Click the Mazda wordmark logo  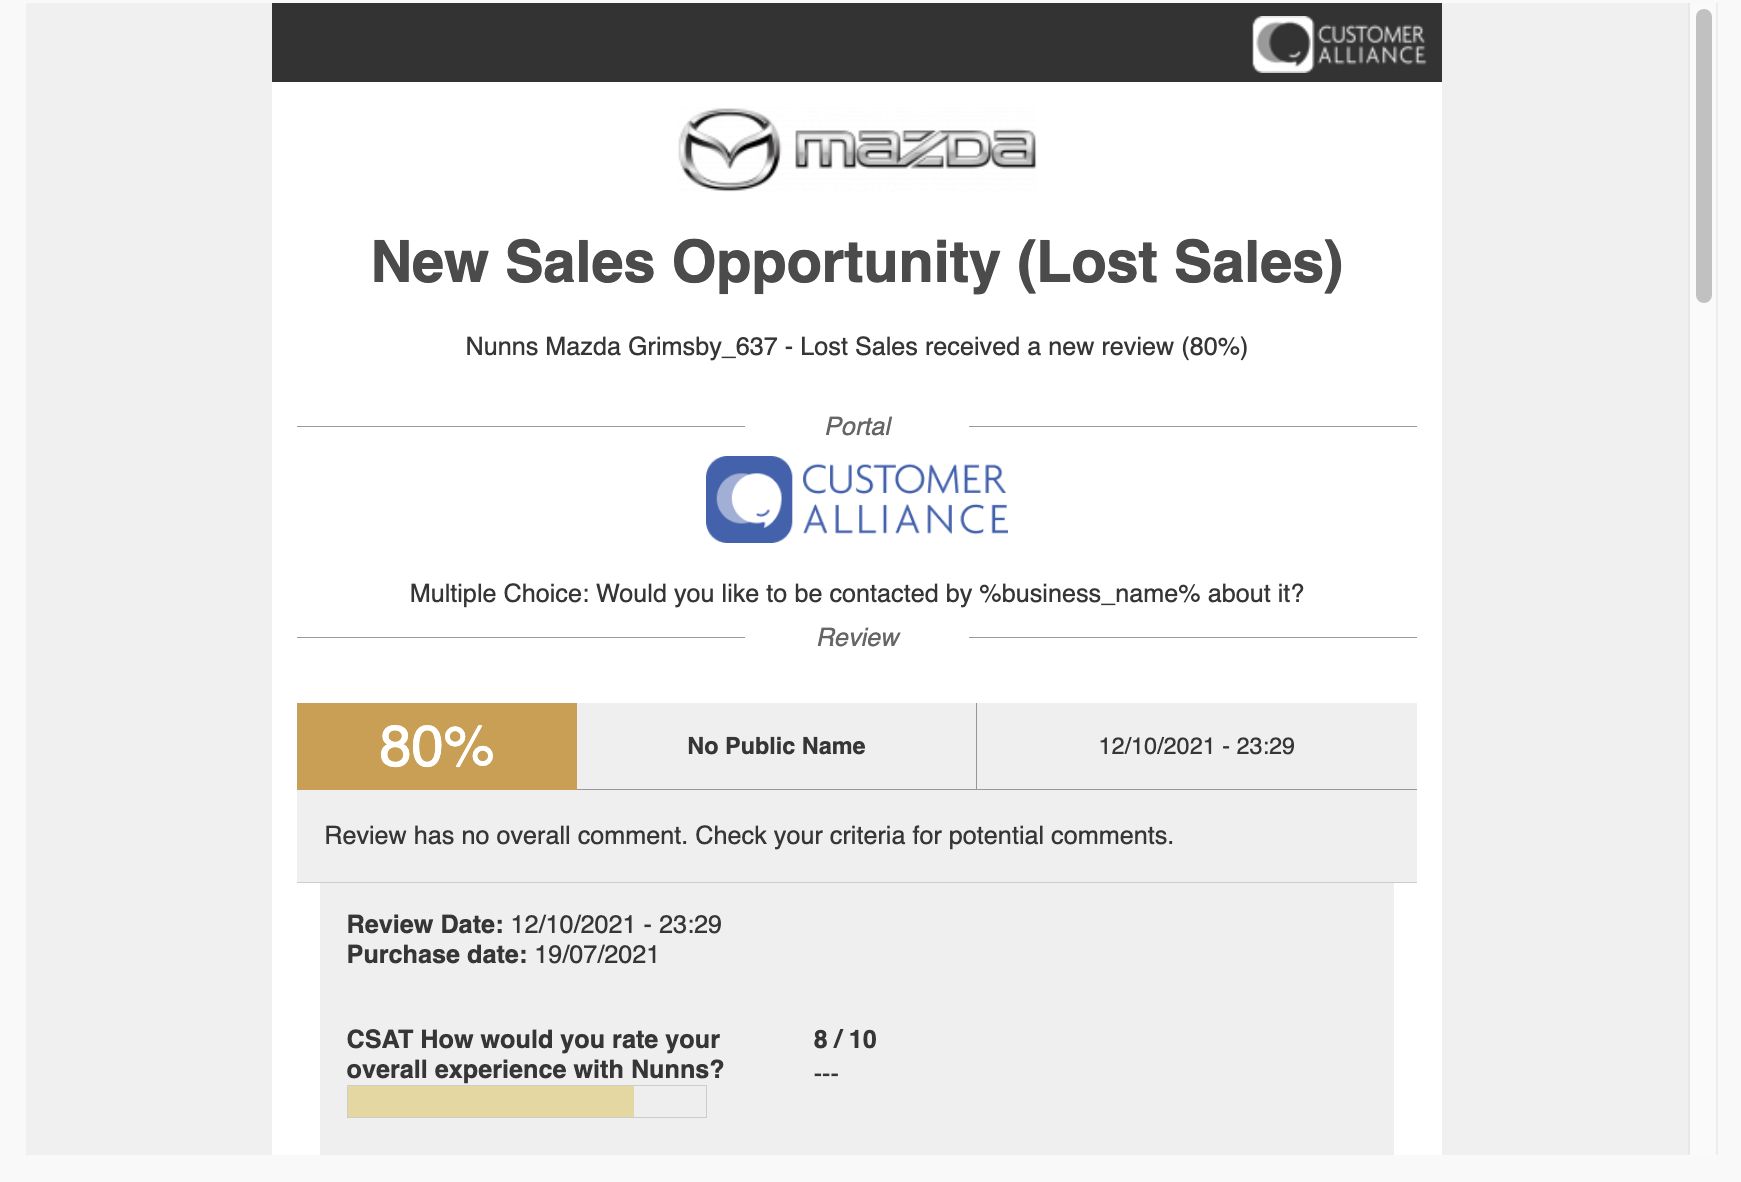coord(915,149)
